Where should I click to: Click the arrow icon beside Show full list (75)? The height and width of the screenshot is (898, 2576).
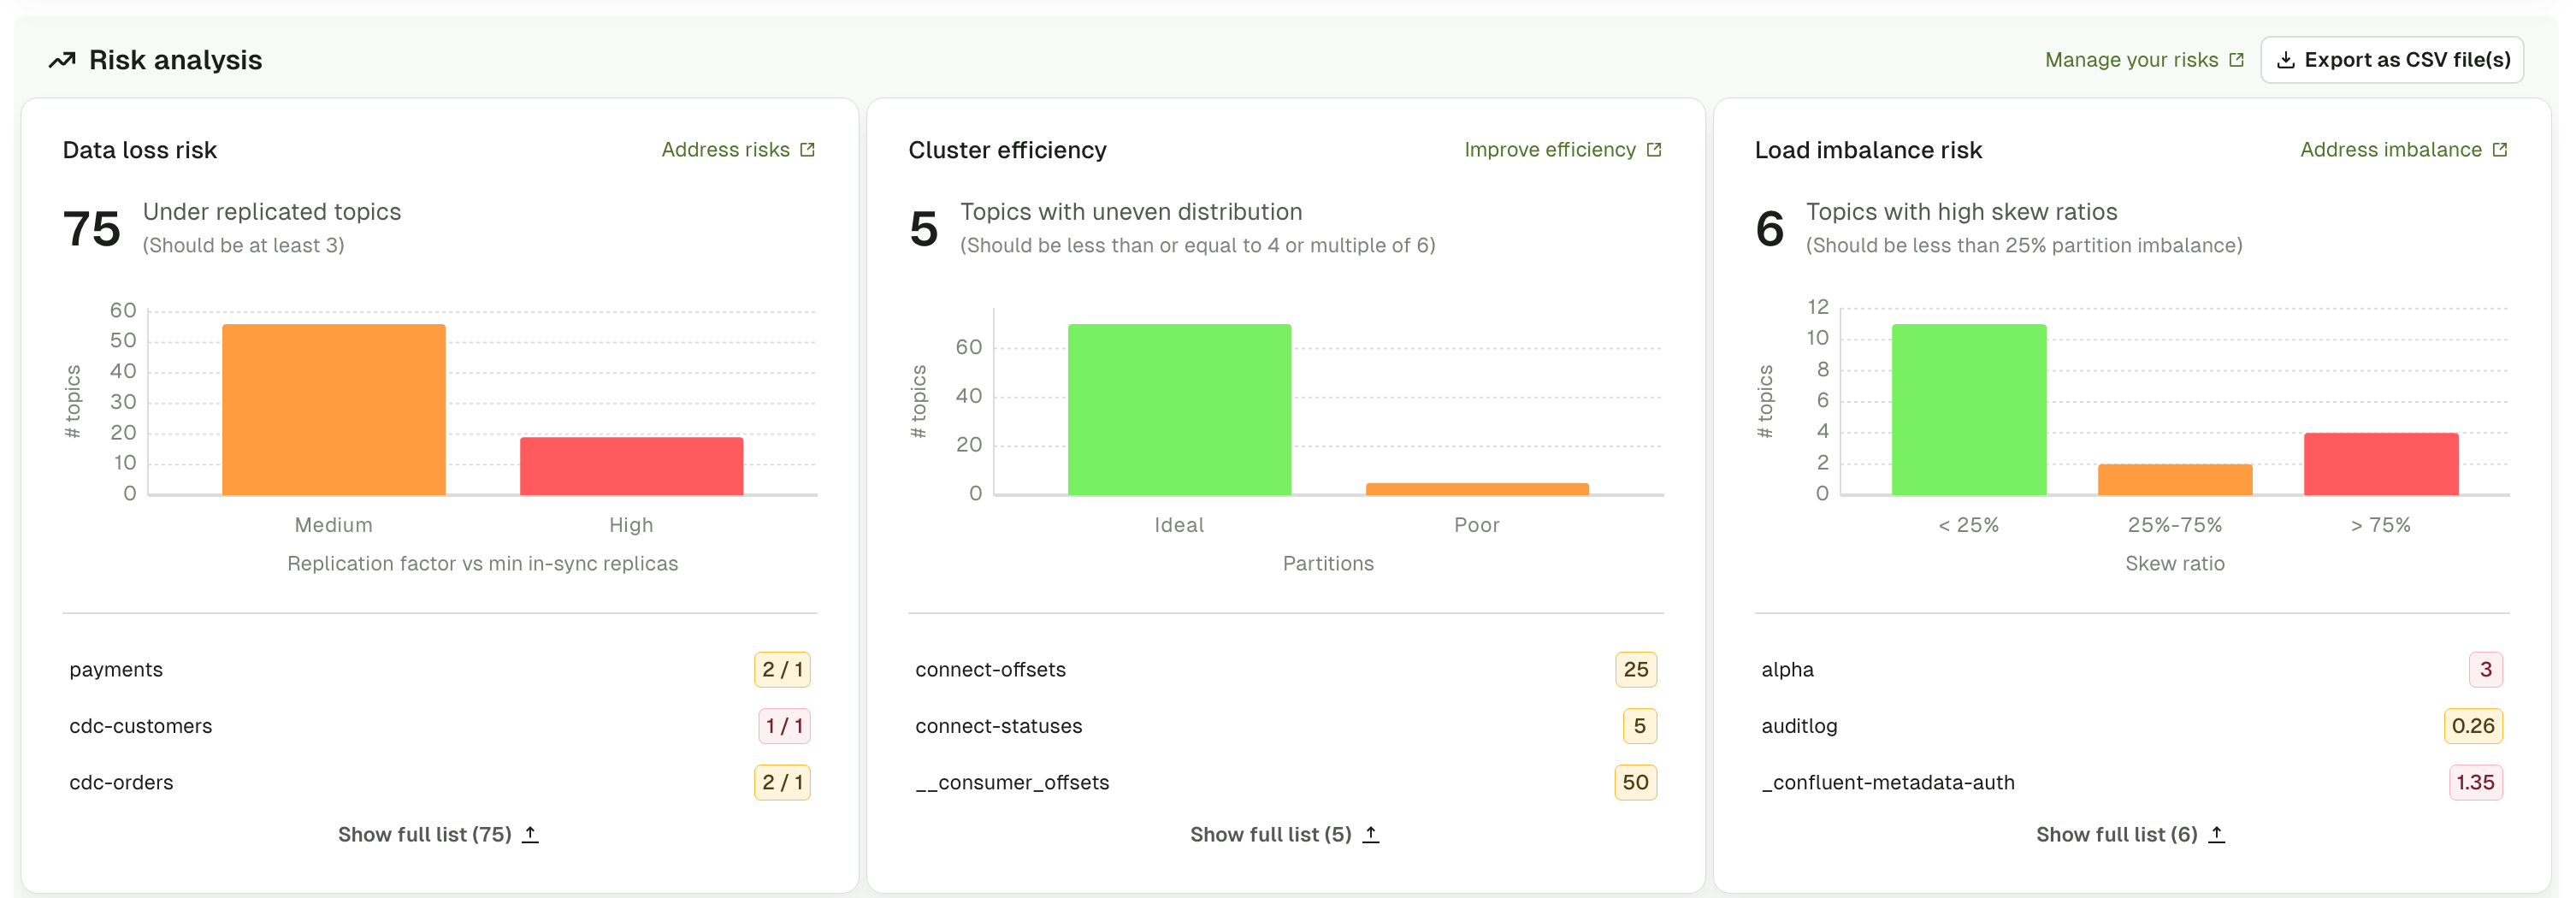(x=531, y=833)
